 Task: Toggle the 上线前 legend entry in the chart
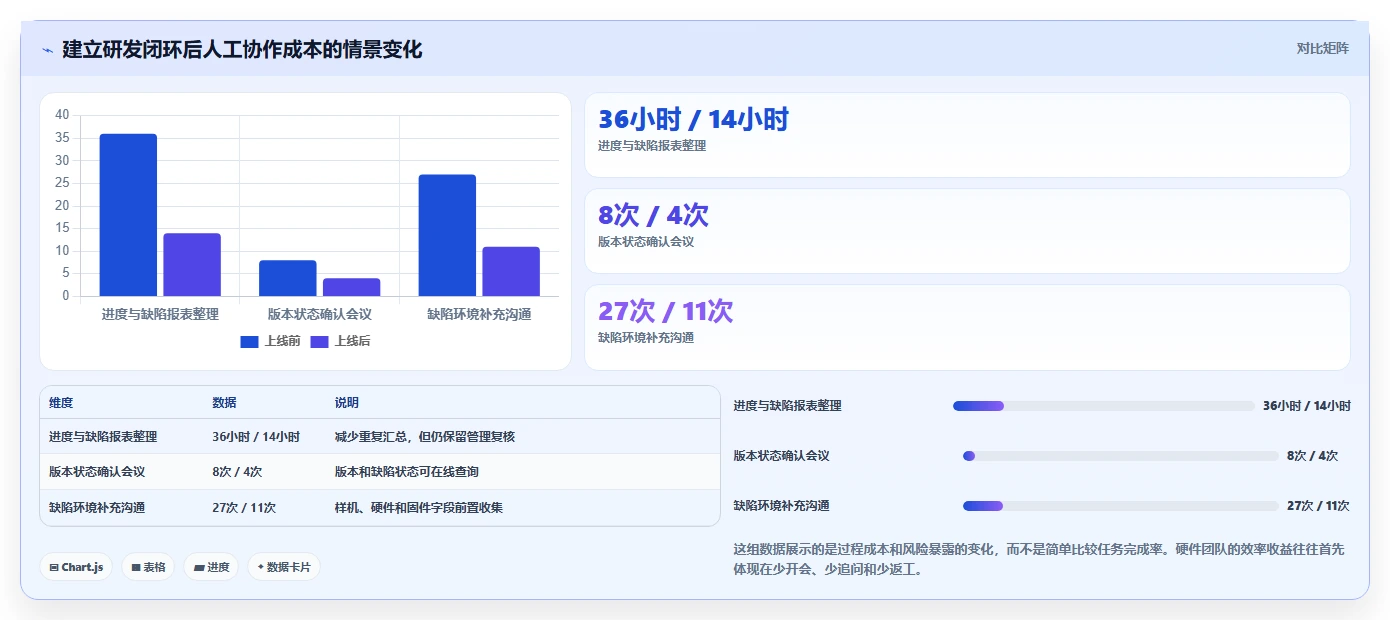(x=270, y=341)
